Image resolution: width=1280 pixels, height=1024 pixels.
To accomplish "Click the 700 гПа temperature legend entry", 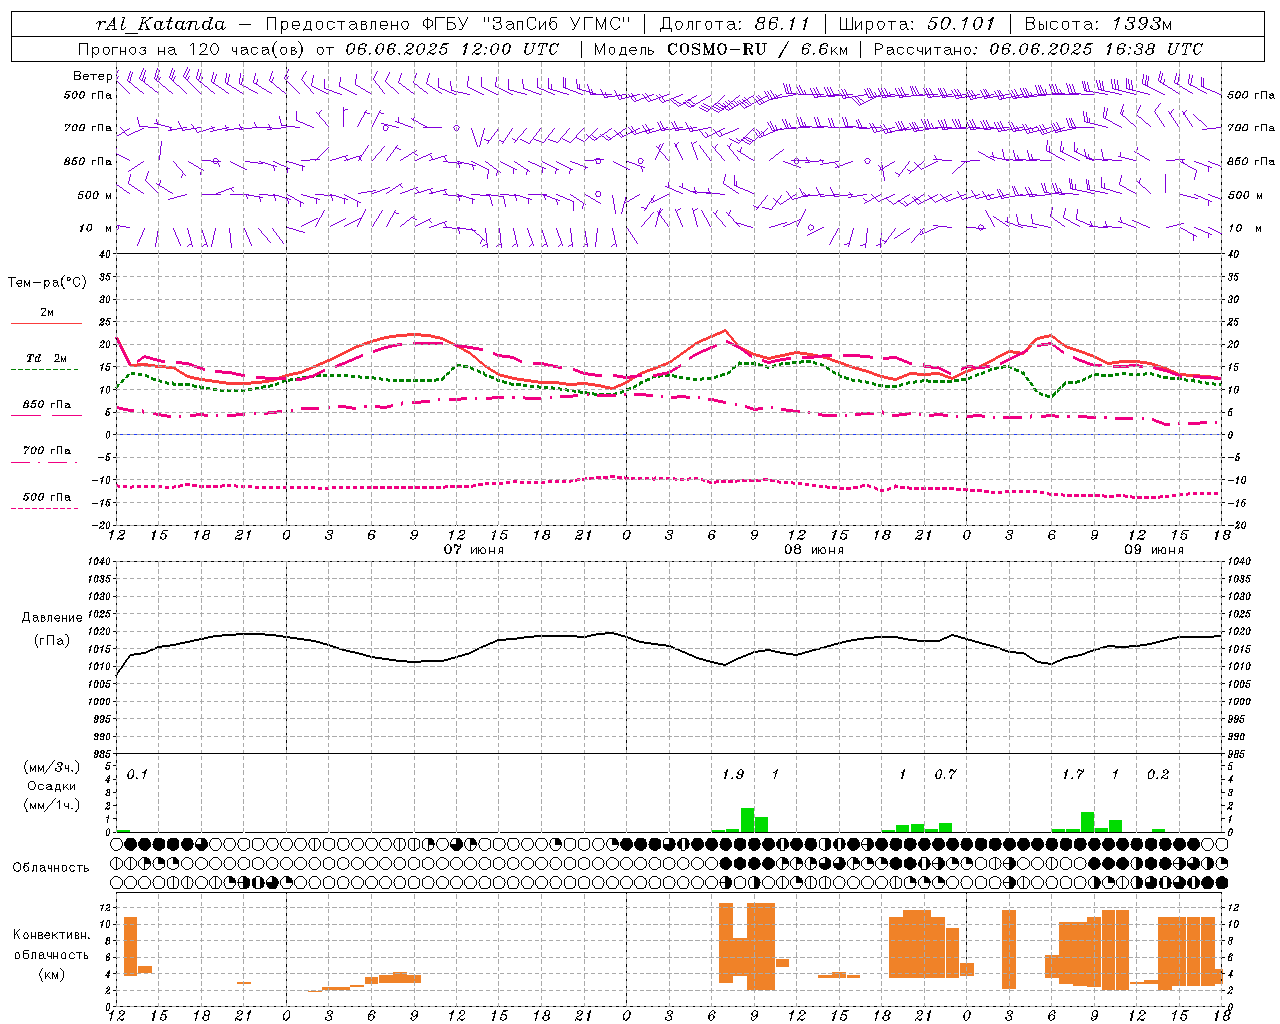I will coord(46,454).
